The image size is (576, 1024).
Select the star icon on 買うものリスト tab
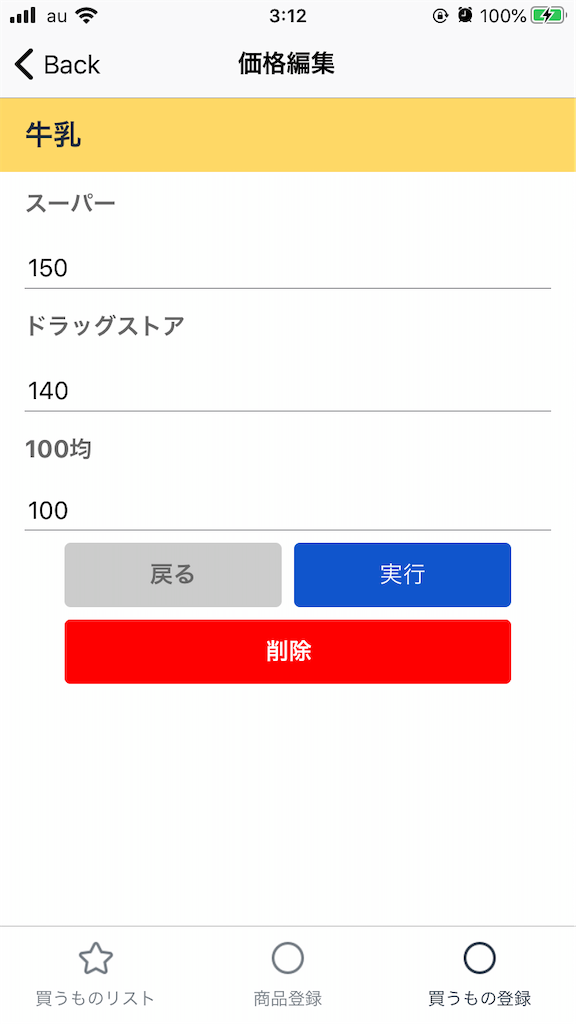(95, 957)
